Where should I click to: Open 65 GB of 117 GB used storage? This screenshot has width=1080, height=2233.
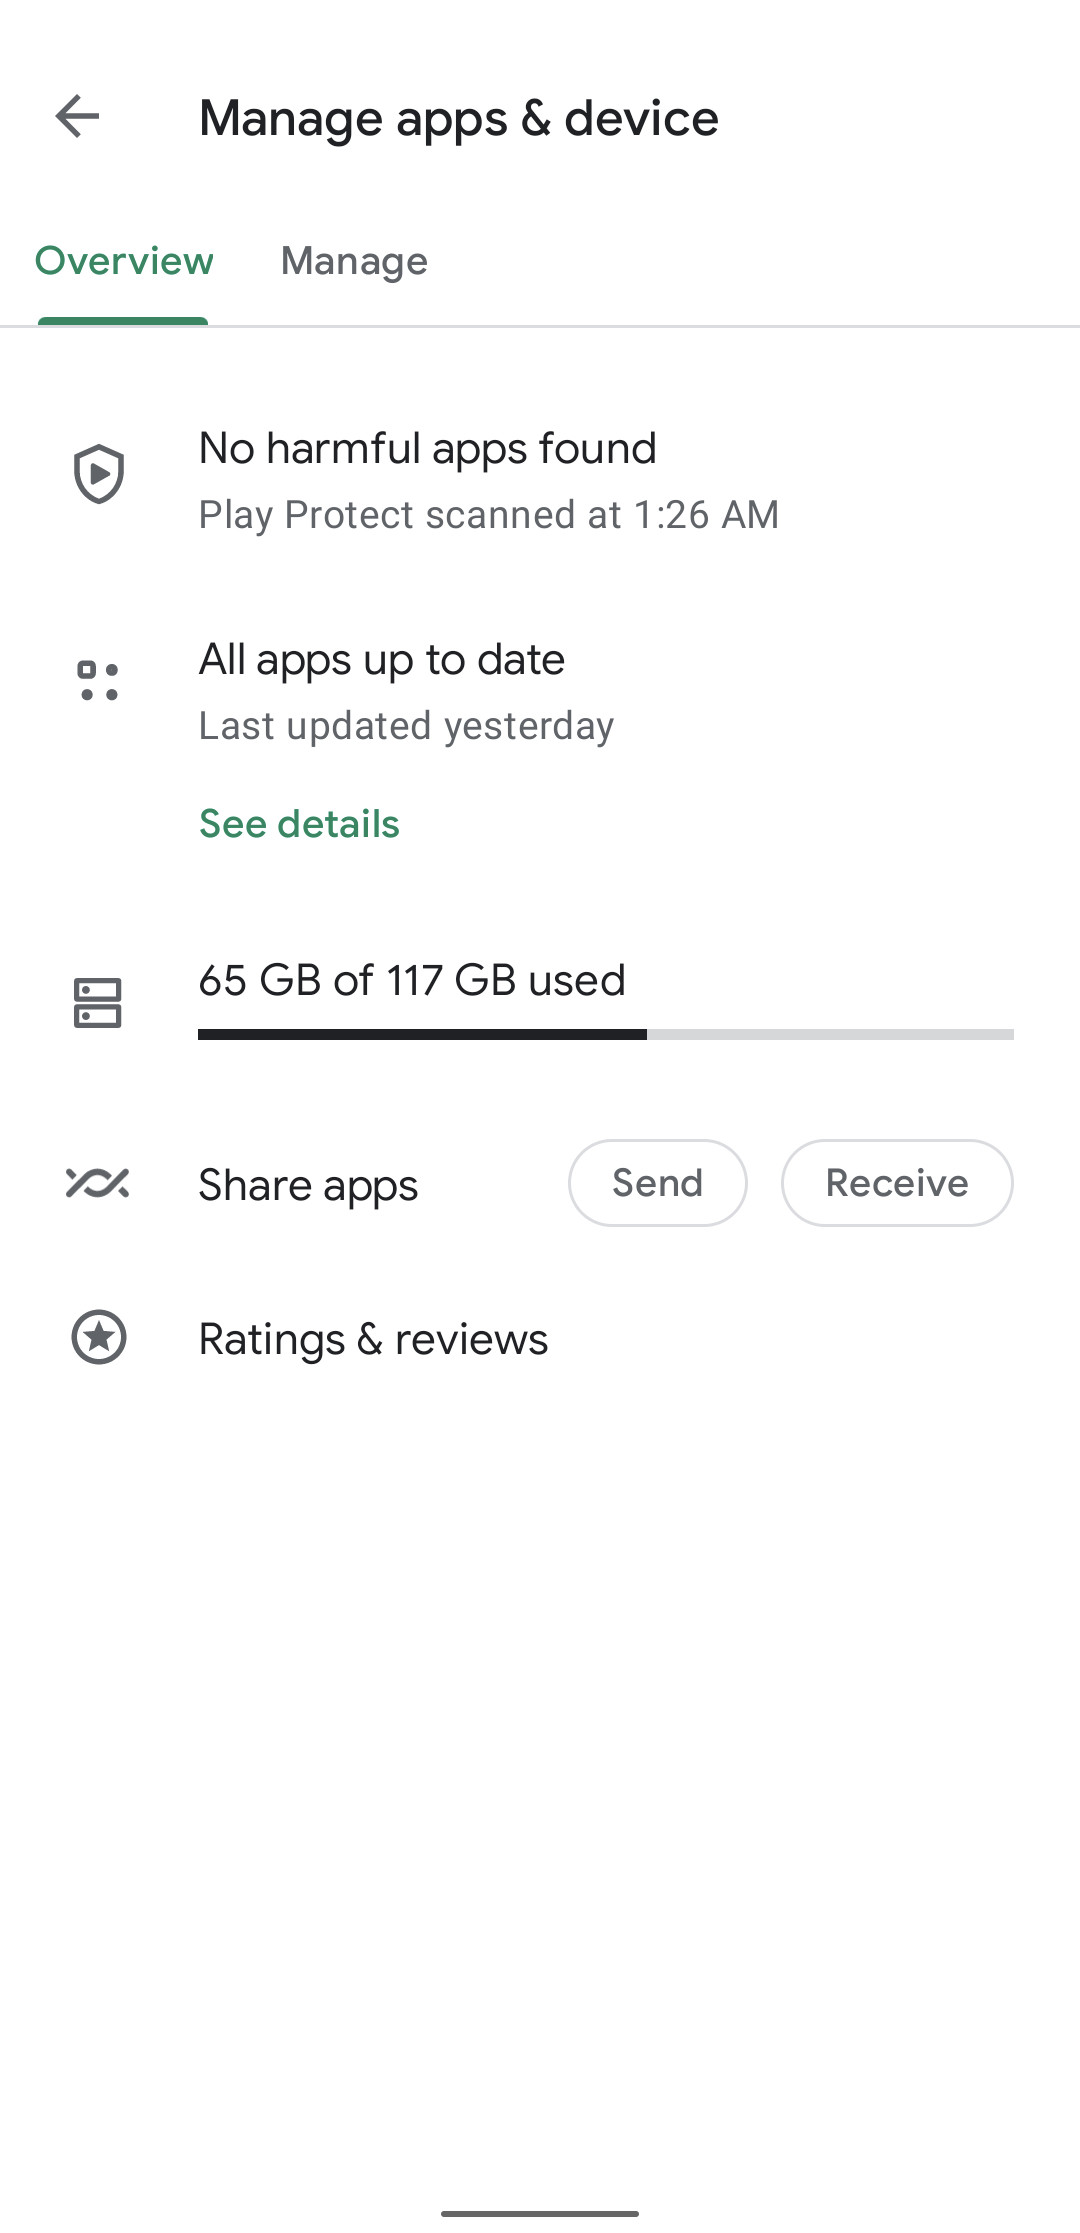coord(540,1002)
